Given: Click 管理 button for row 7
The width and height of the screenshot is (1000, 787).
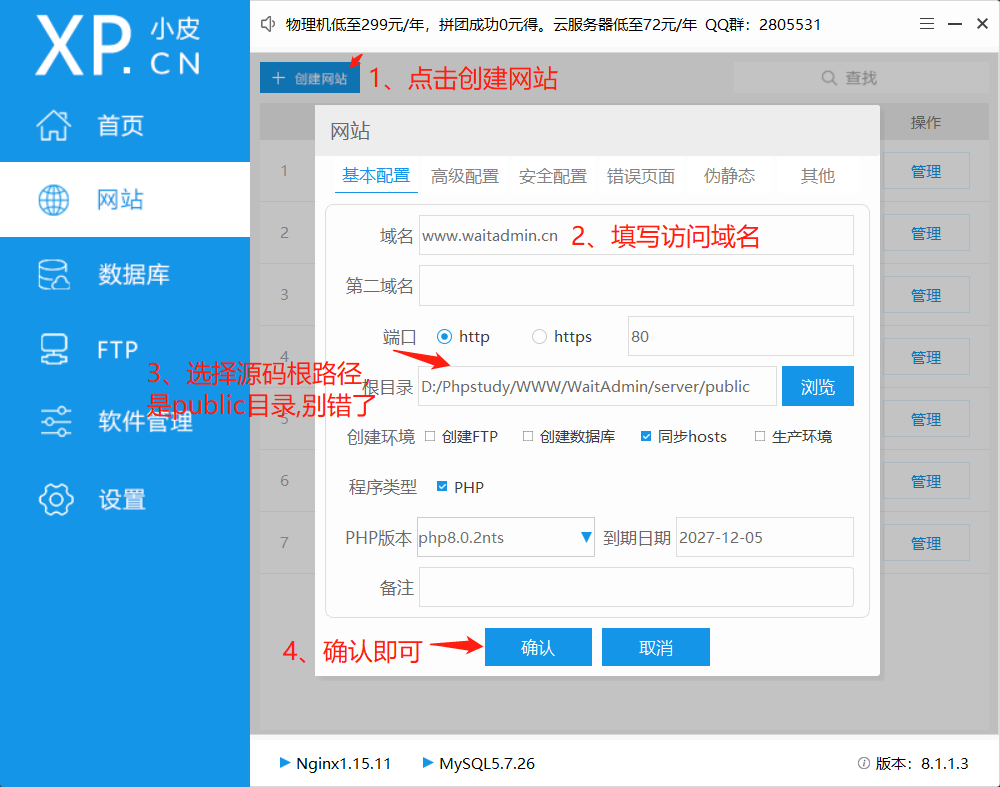Looking at the screenshot, I should tap(926, 543).
